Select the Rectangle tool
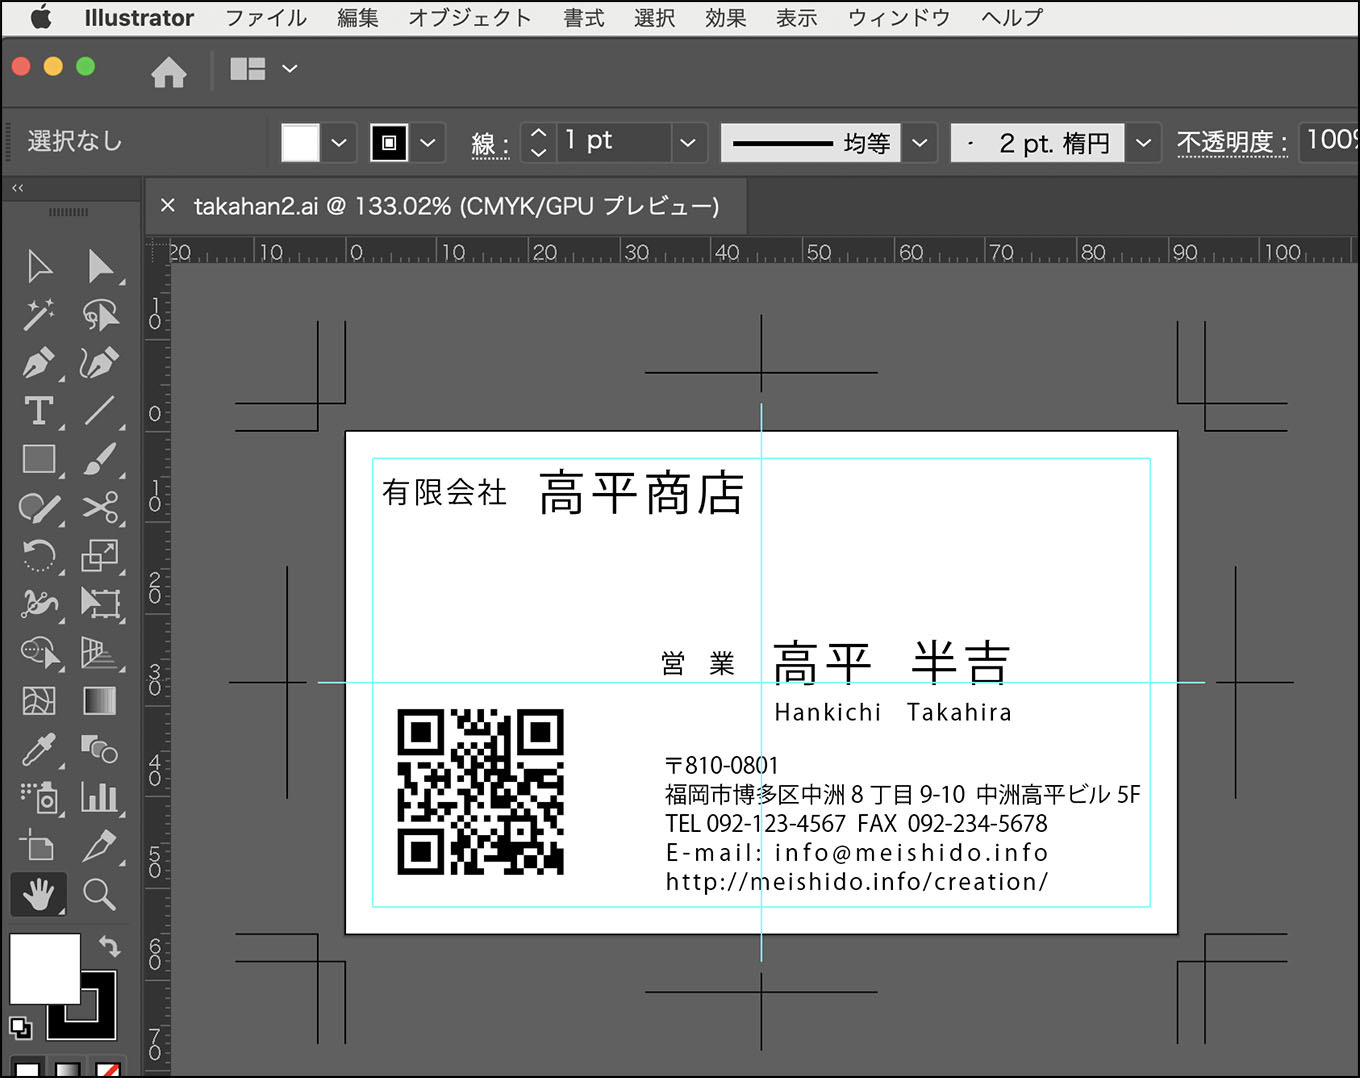The height and width of the screenshot is (1078, 1360). [x=39, y=459]
